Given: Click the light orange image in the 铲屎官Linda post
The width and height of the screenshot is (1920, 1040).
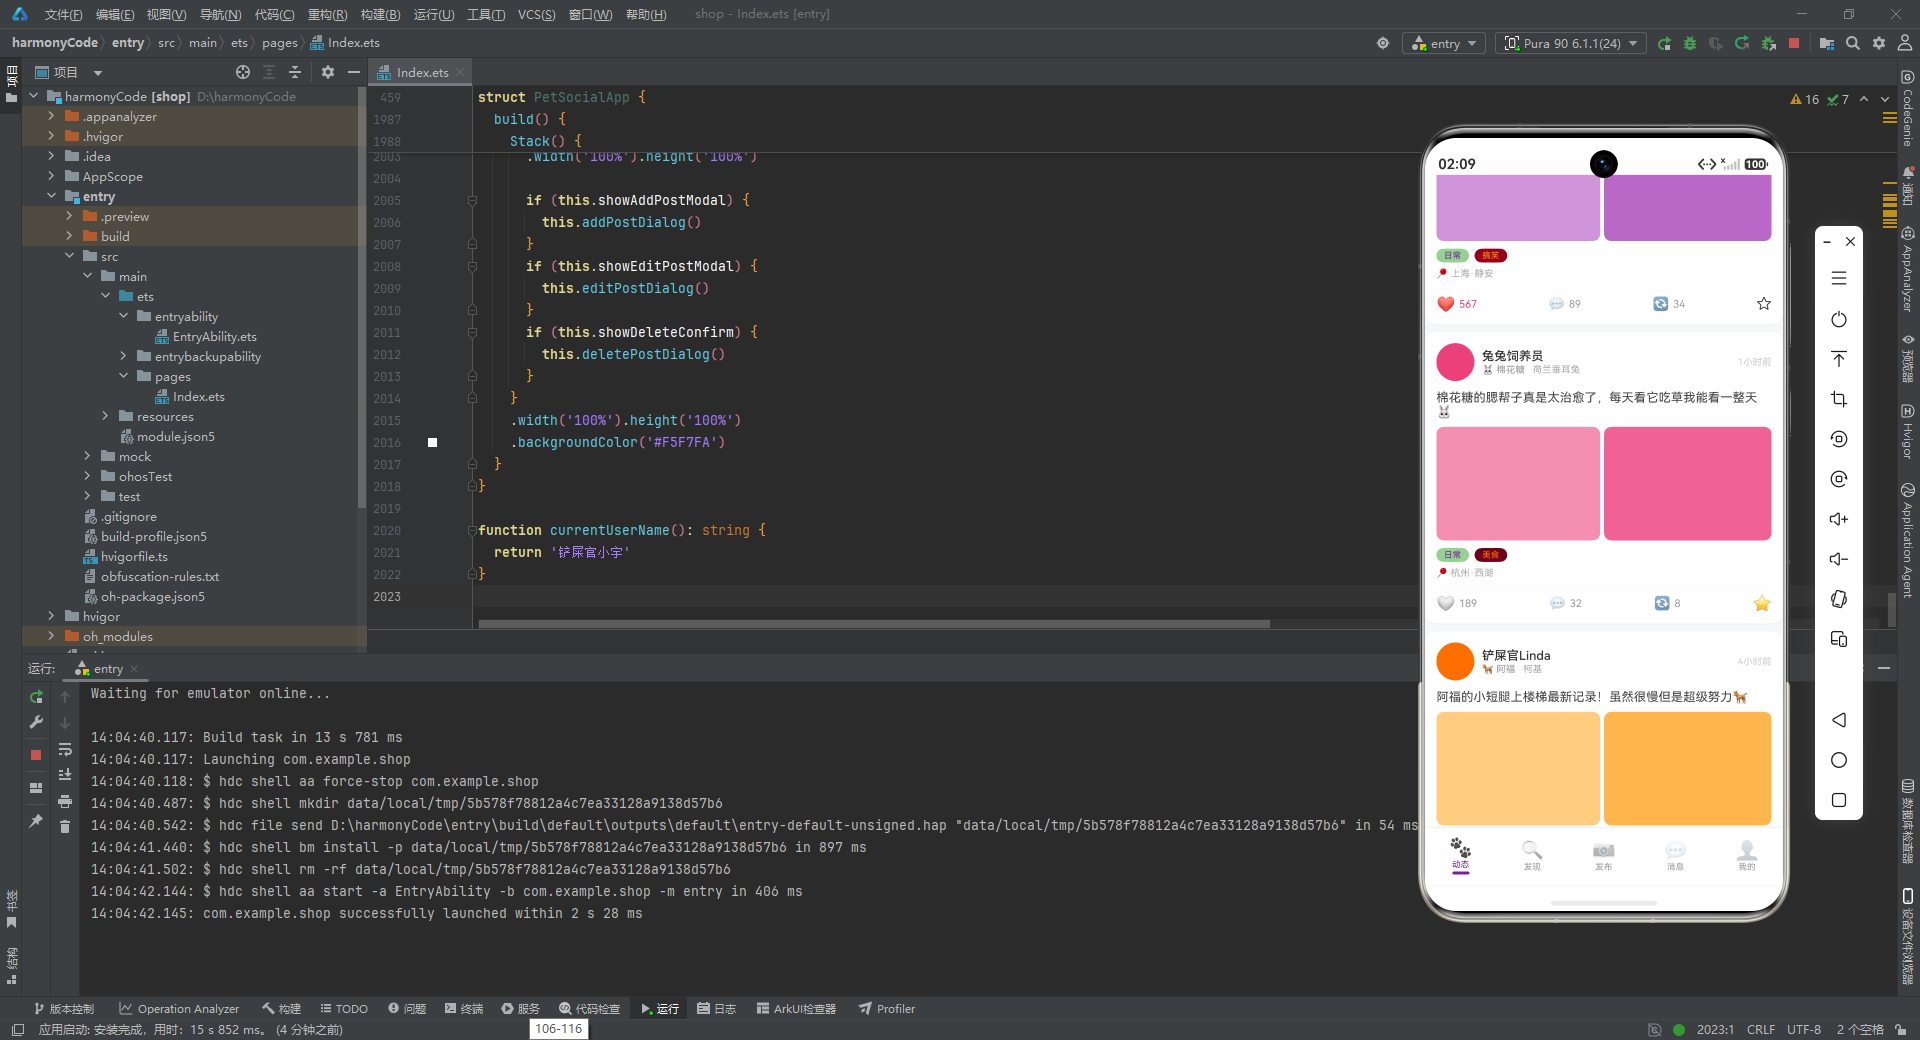Looking at the screenshot, I should [x=1518, y=768].
